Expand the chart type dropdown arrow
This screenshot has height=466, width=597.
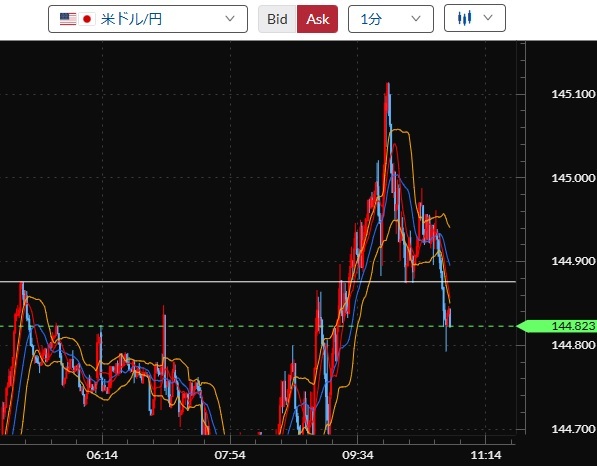(x=488, y=18)
